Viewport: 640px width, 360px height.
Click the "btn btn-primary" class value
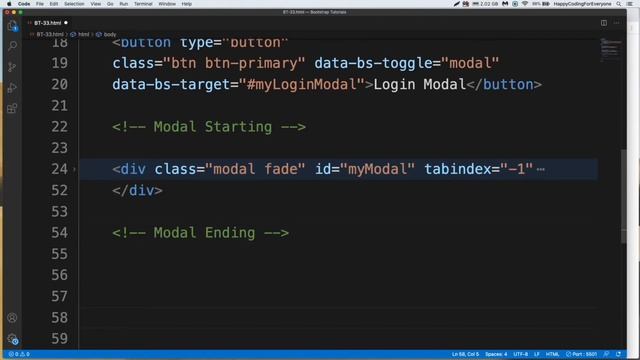pyautogui.click(x=234, y=63)
